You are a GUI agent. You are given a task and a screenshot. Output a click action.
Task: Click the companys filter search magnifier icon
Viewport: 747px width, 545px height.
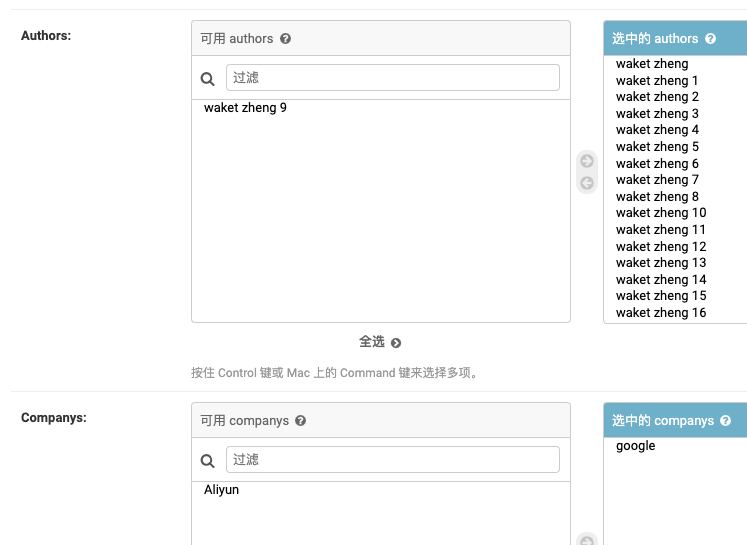point(208,461)
